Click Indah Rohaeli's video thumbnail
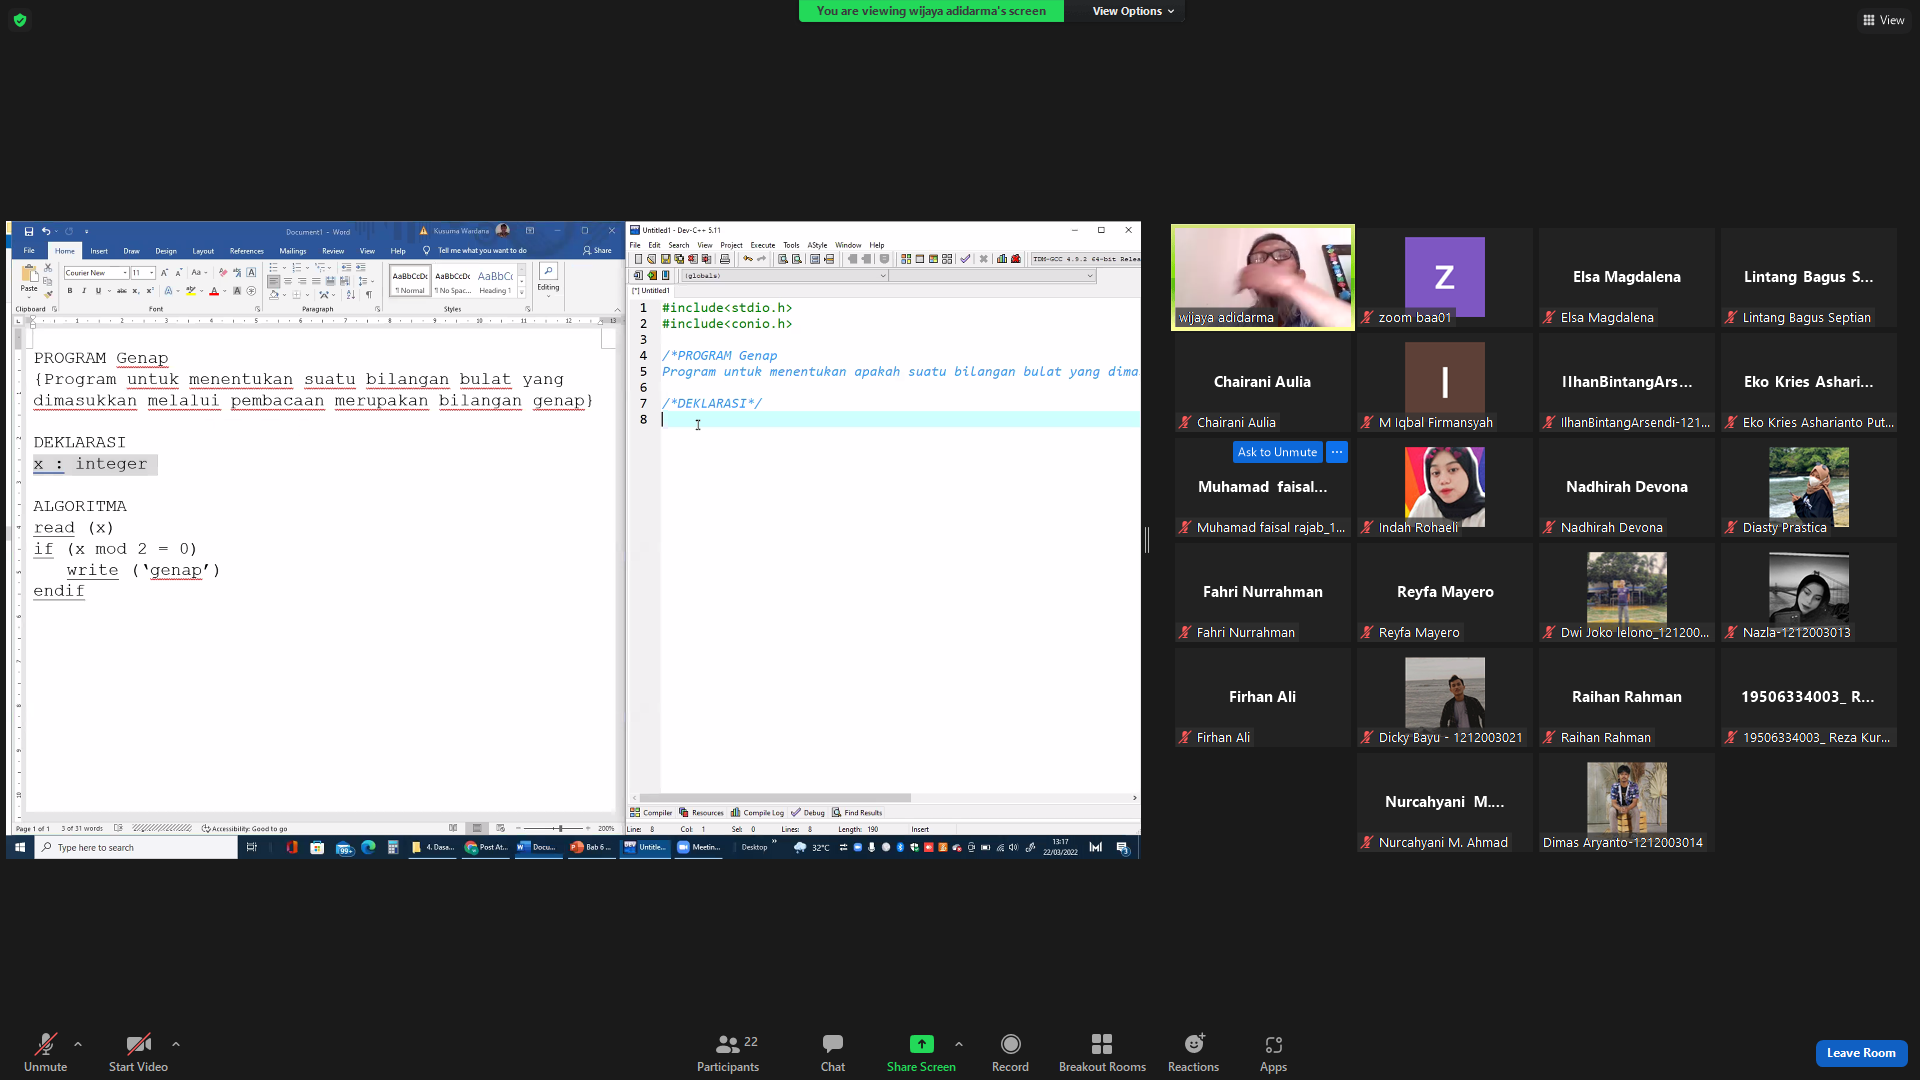The height and width of the screenshot is (1080, 1920). point(1445,487)
